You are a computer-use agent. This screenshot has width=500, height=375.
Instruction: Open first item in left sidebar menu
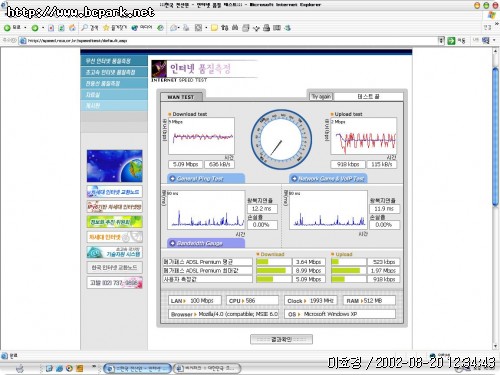[114, 61]
